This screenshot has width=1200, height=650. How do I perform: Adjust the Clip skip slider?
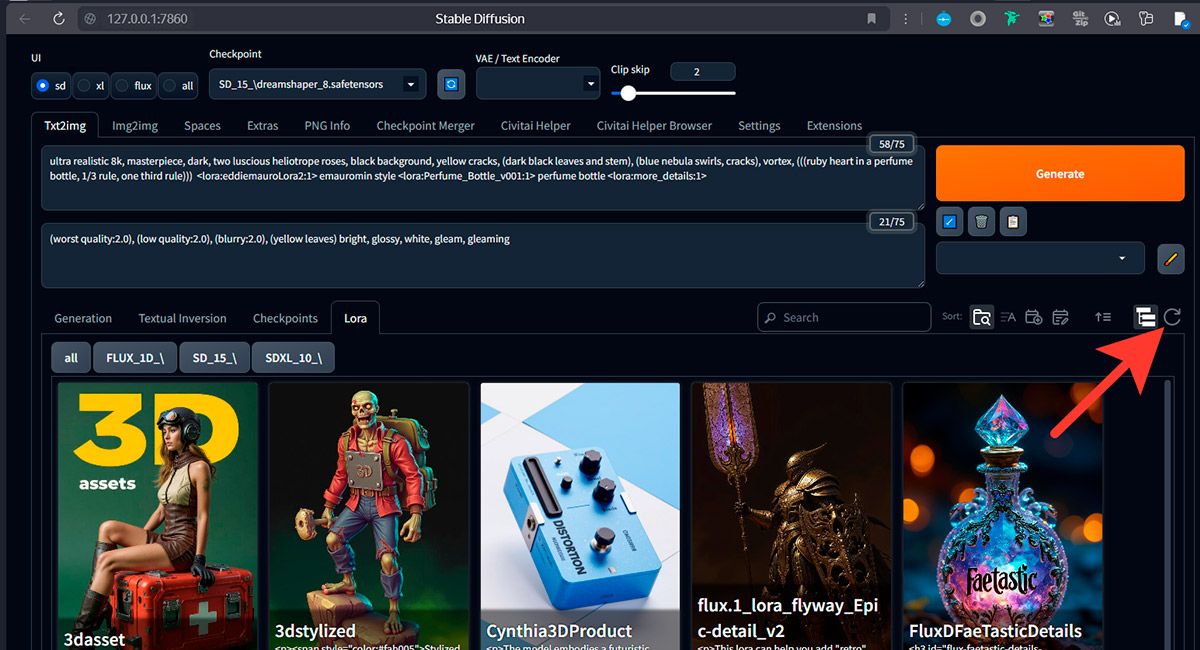(673, 93)
